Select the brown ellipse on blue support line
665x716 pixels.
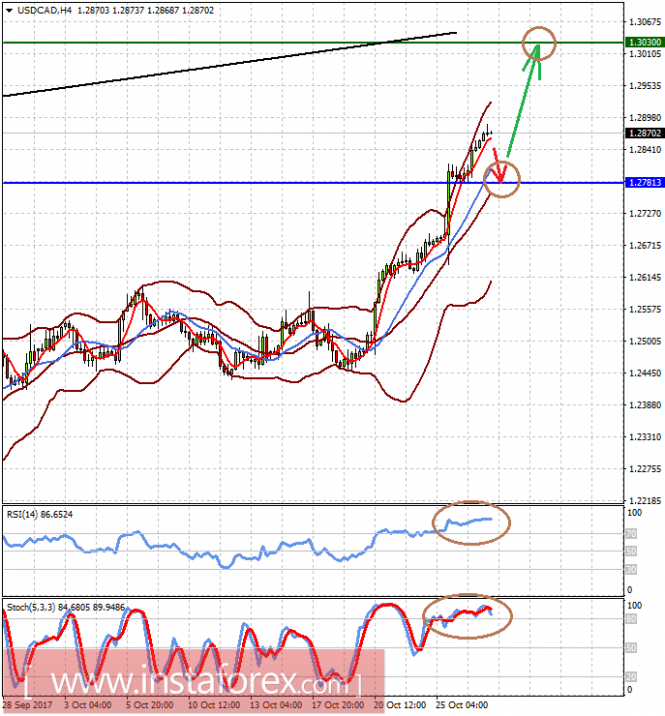[x=501, y=178]
